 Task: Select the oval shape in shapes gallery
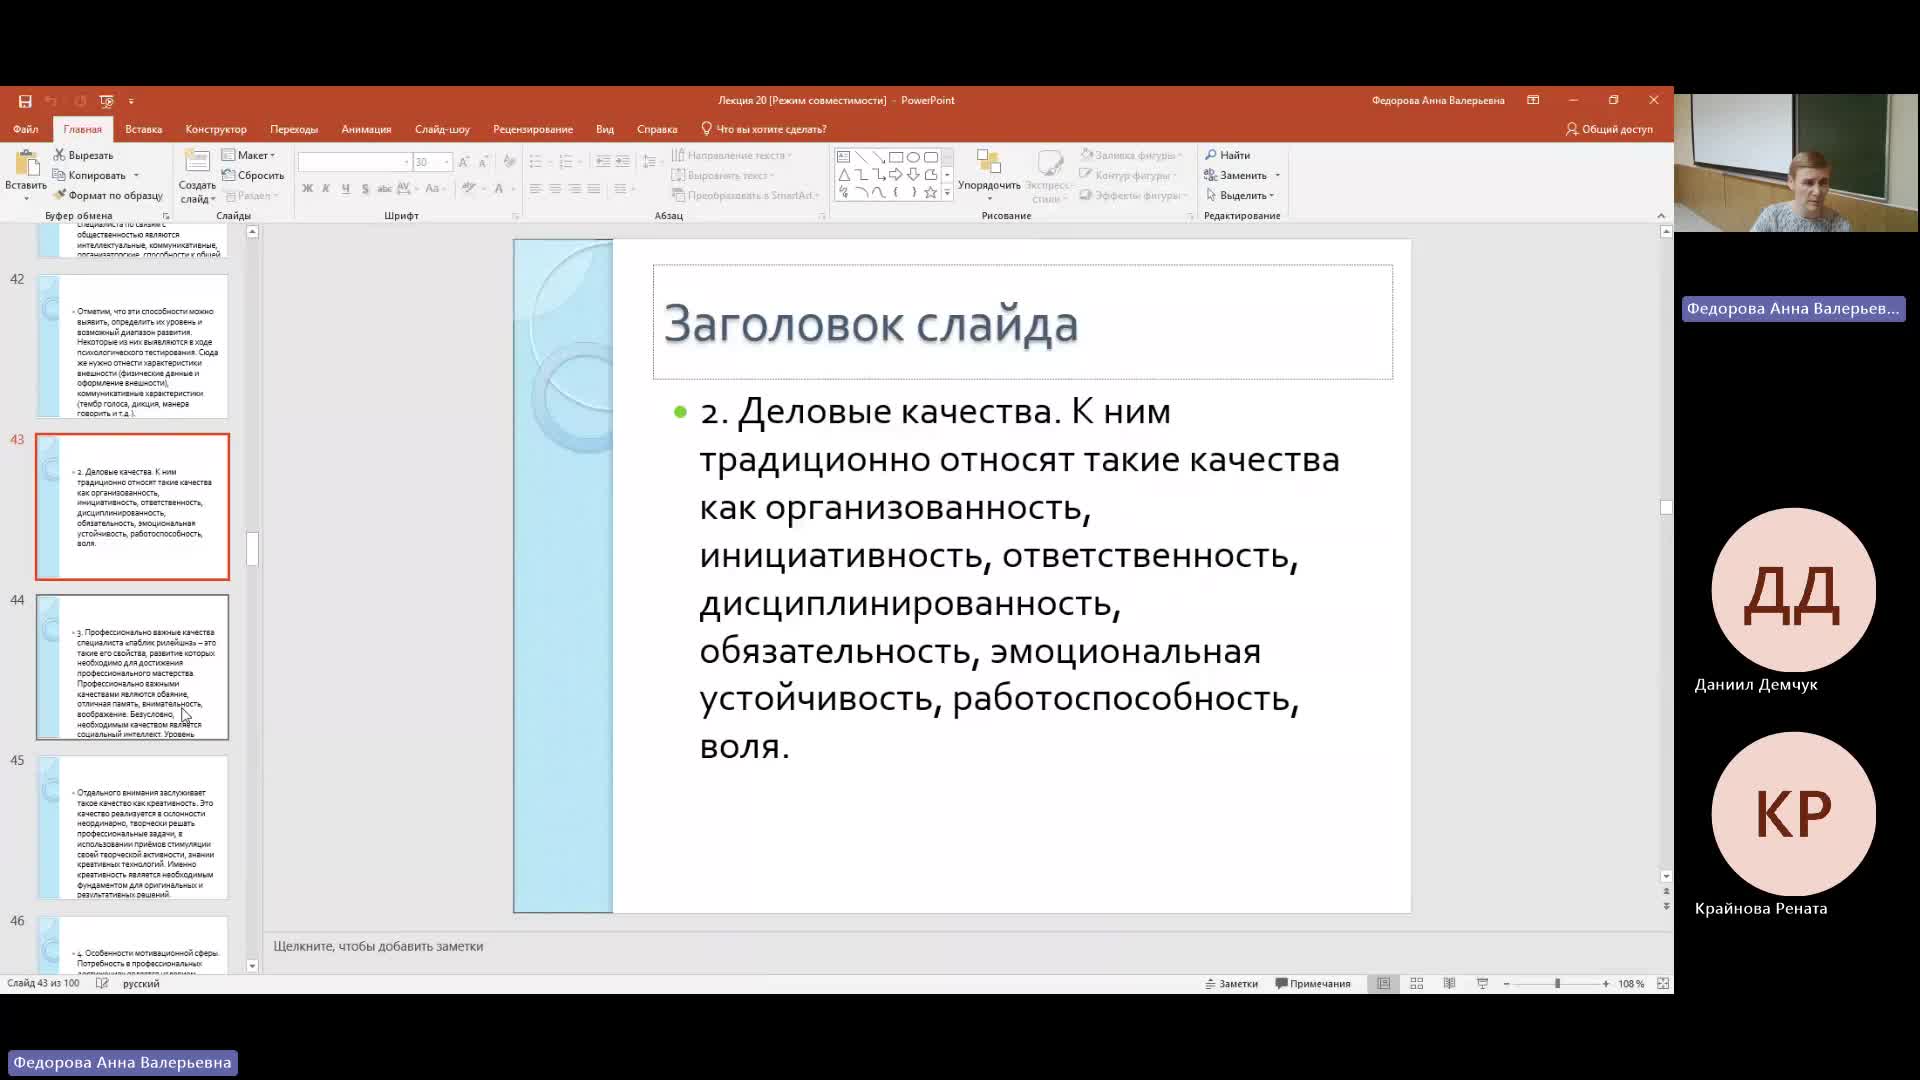tap(913, 157)
